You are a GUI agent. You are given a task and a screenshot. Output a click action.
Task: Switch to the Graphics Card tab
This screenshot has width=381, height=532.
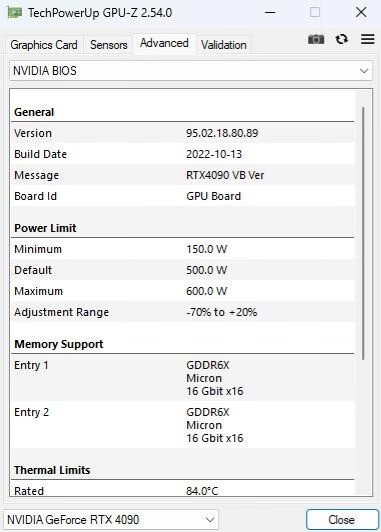click(44, 45)
